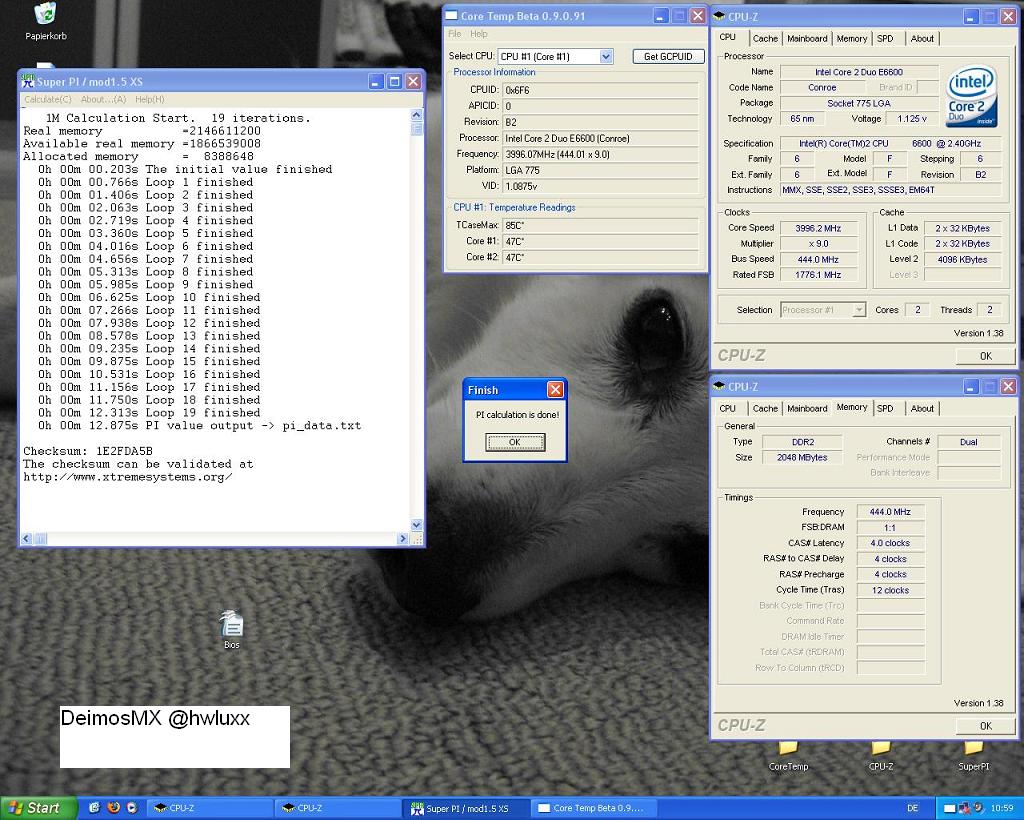Open the Select CPU dropdown in Core Temp
Screen dimensions: 1024x820
(x=606, y=56)
